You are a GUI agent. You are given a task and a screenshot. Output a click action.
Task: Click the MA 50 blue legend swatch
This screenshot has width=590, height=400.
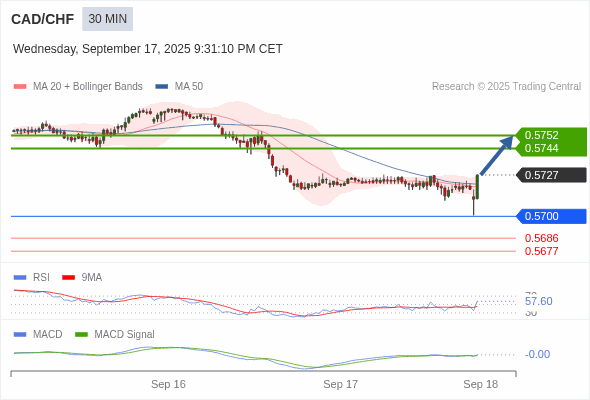(162, 87)
